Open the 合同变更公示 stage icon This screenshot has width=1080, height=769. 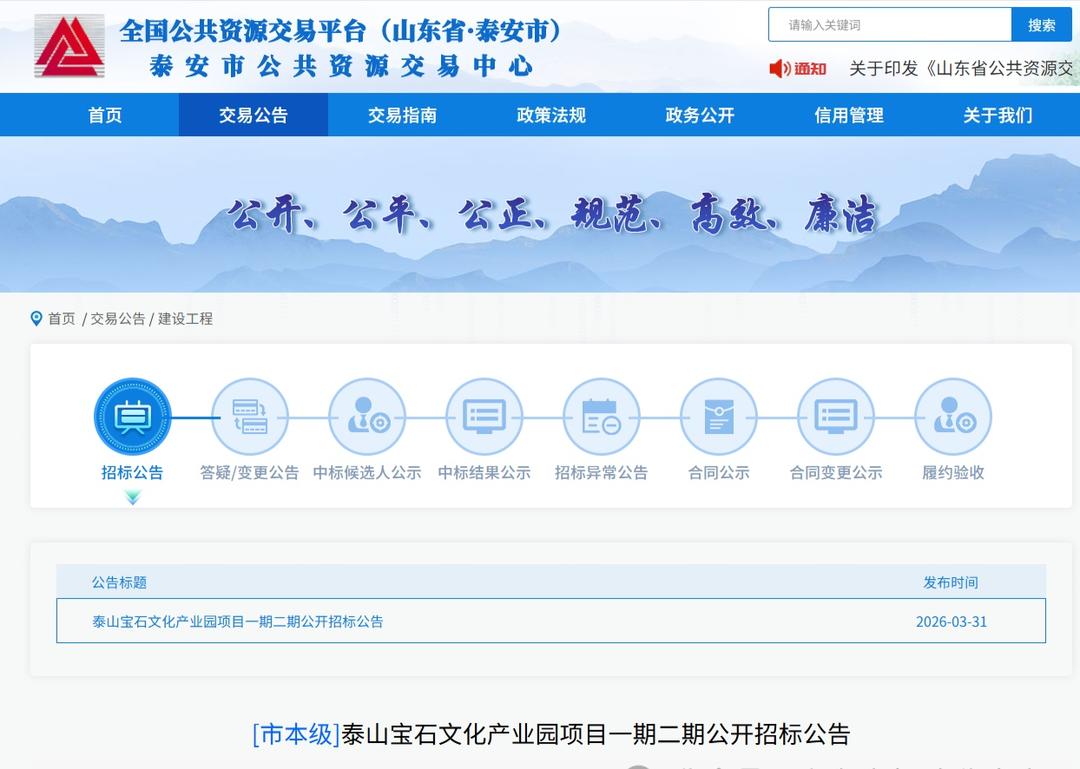coord(835,416)
